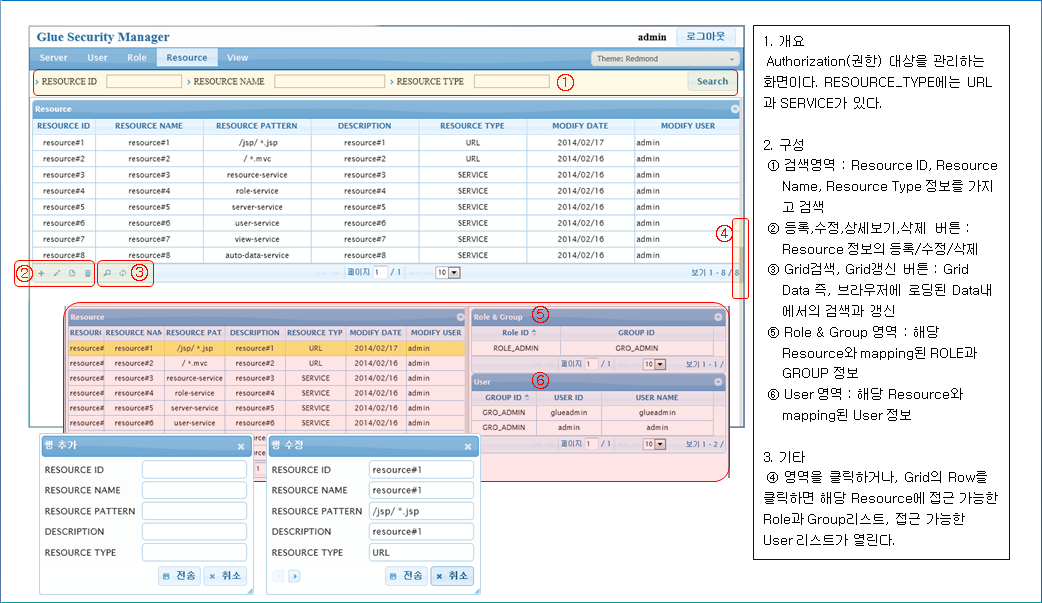This screenshot has height=603, width=1042.
Task: Open grid search with magnifier icon
Action: (x=108, y=273)
